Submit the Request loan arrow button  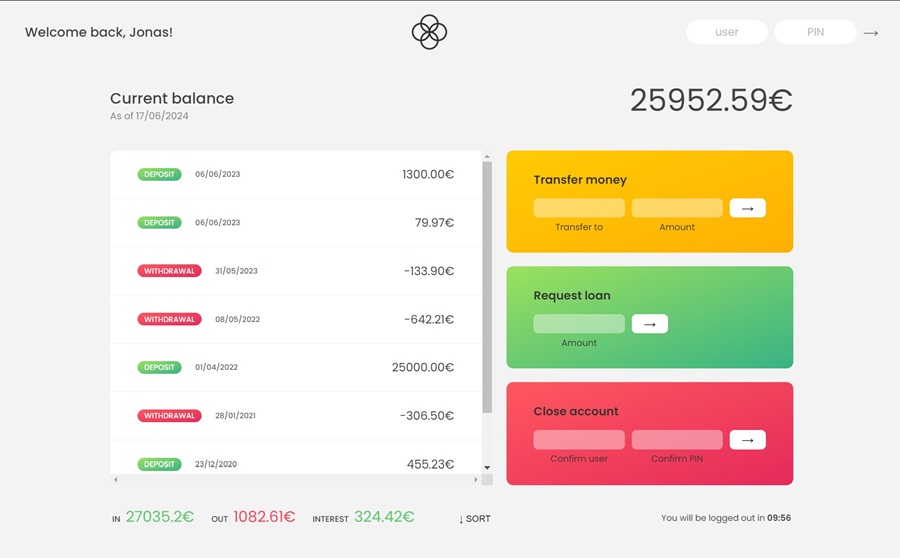coord(650,324)
